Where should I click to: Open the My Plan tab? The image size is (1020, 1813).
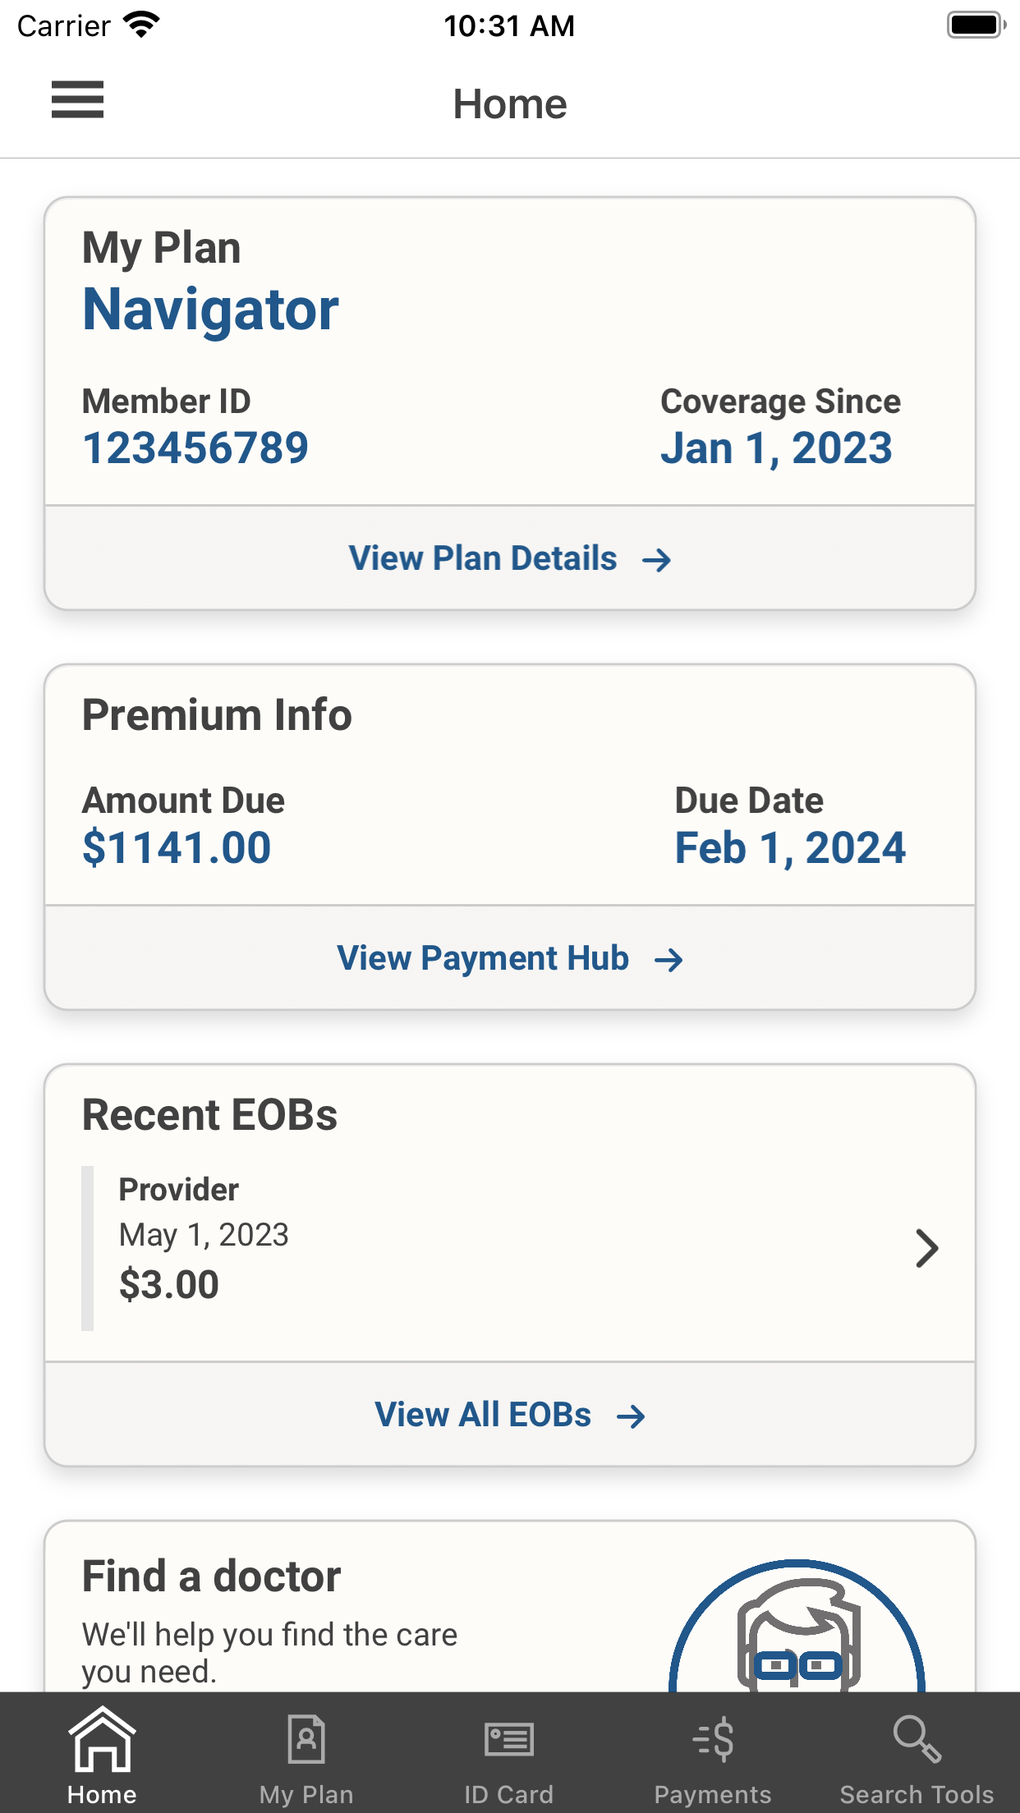coord(306,1756)
